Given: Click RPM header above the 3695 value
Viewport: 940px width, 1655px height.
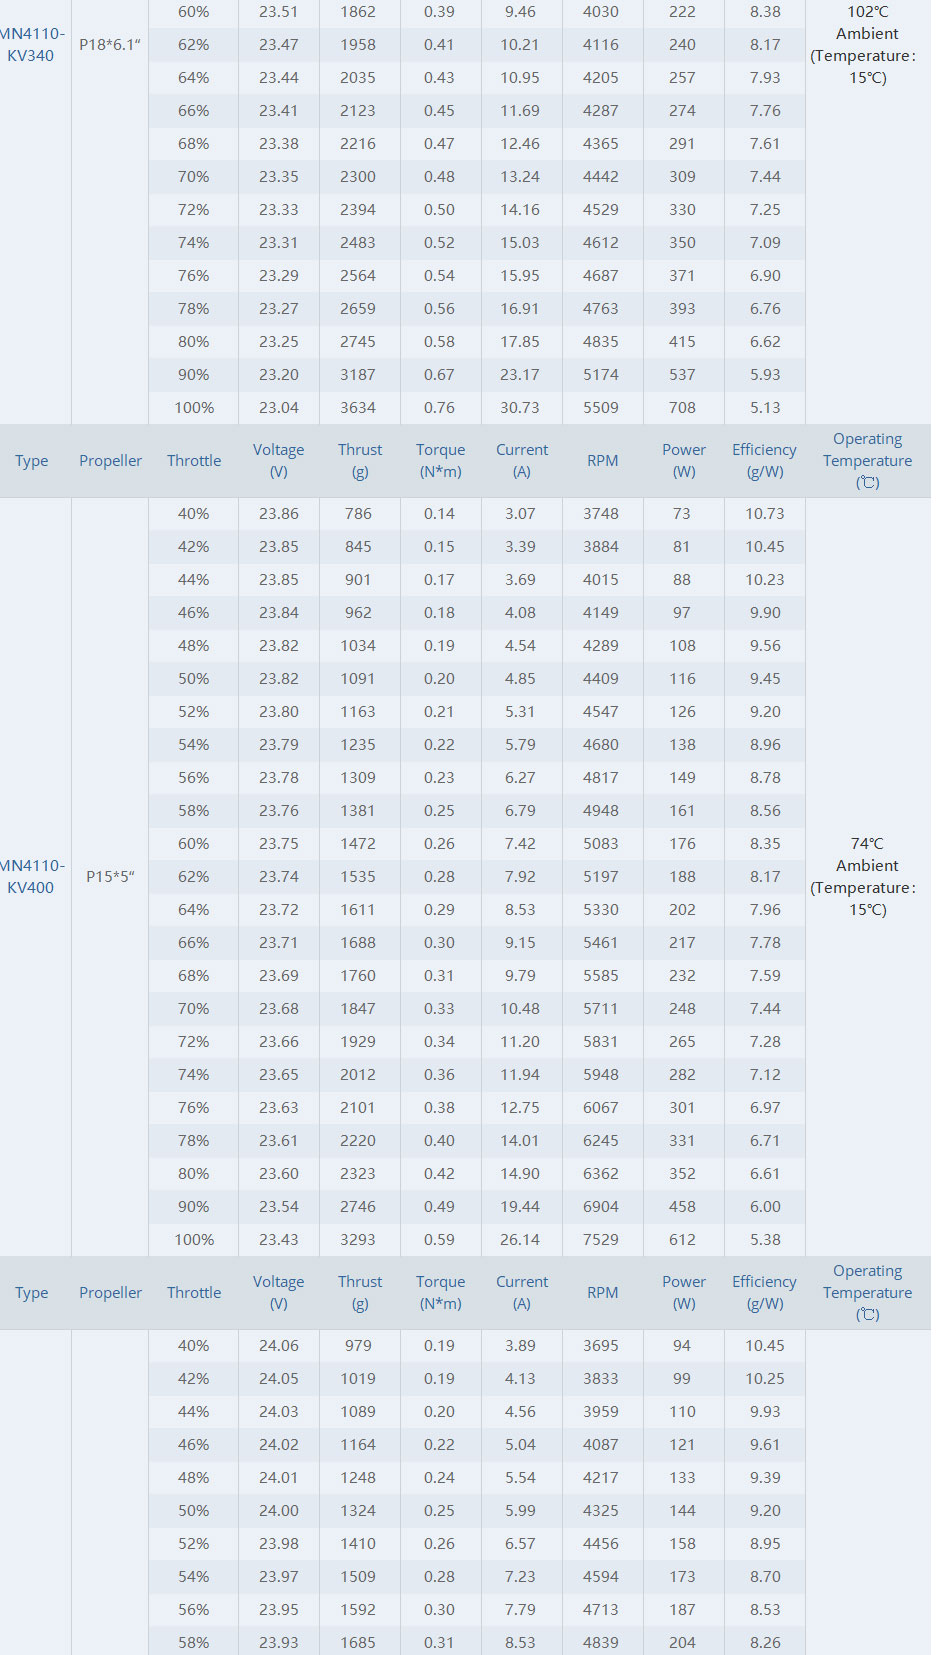Looking at the screenshot, I should pyautogui.click(x=602, y=1293).
